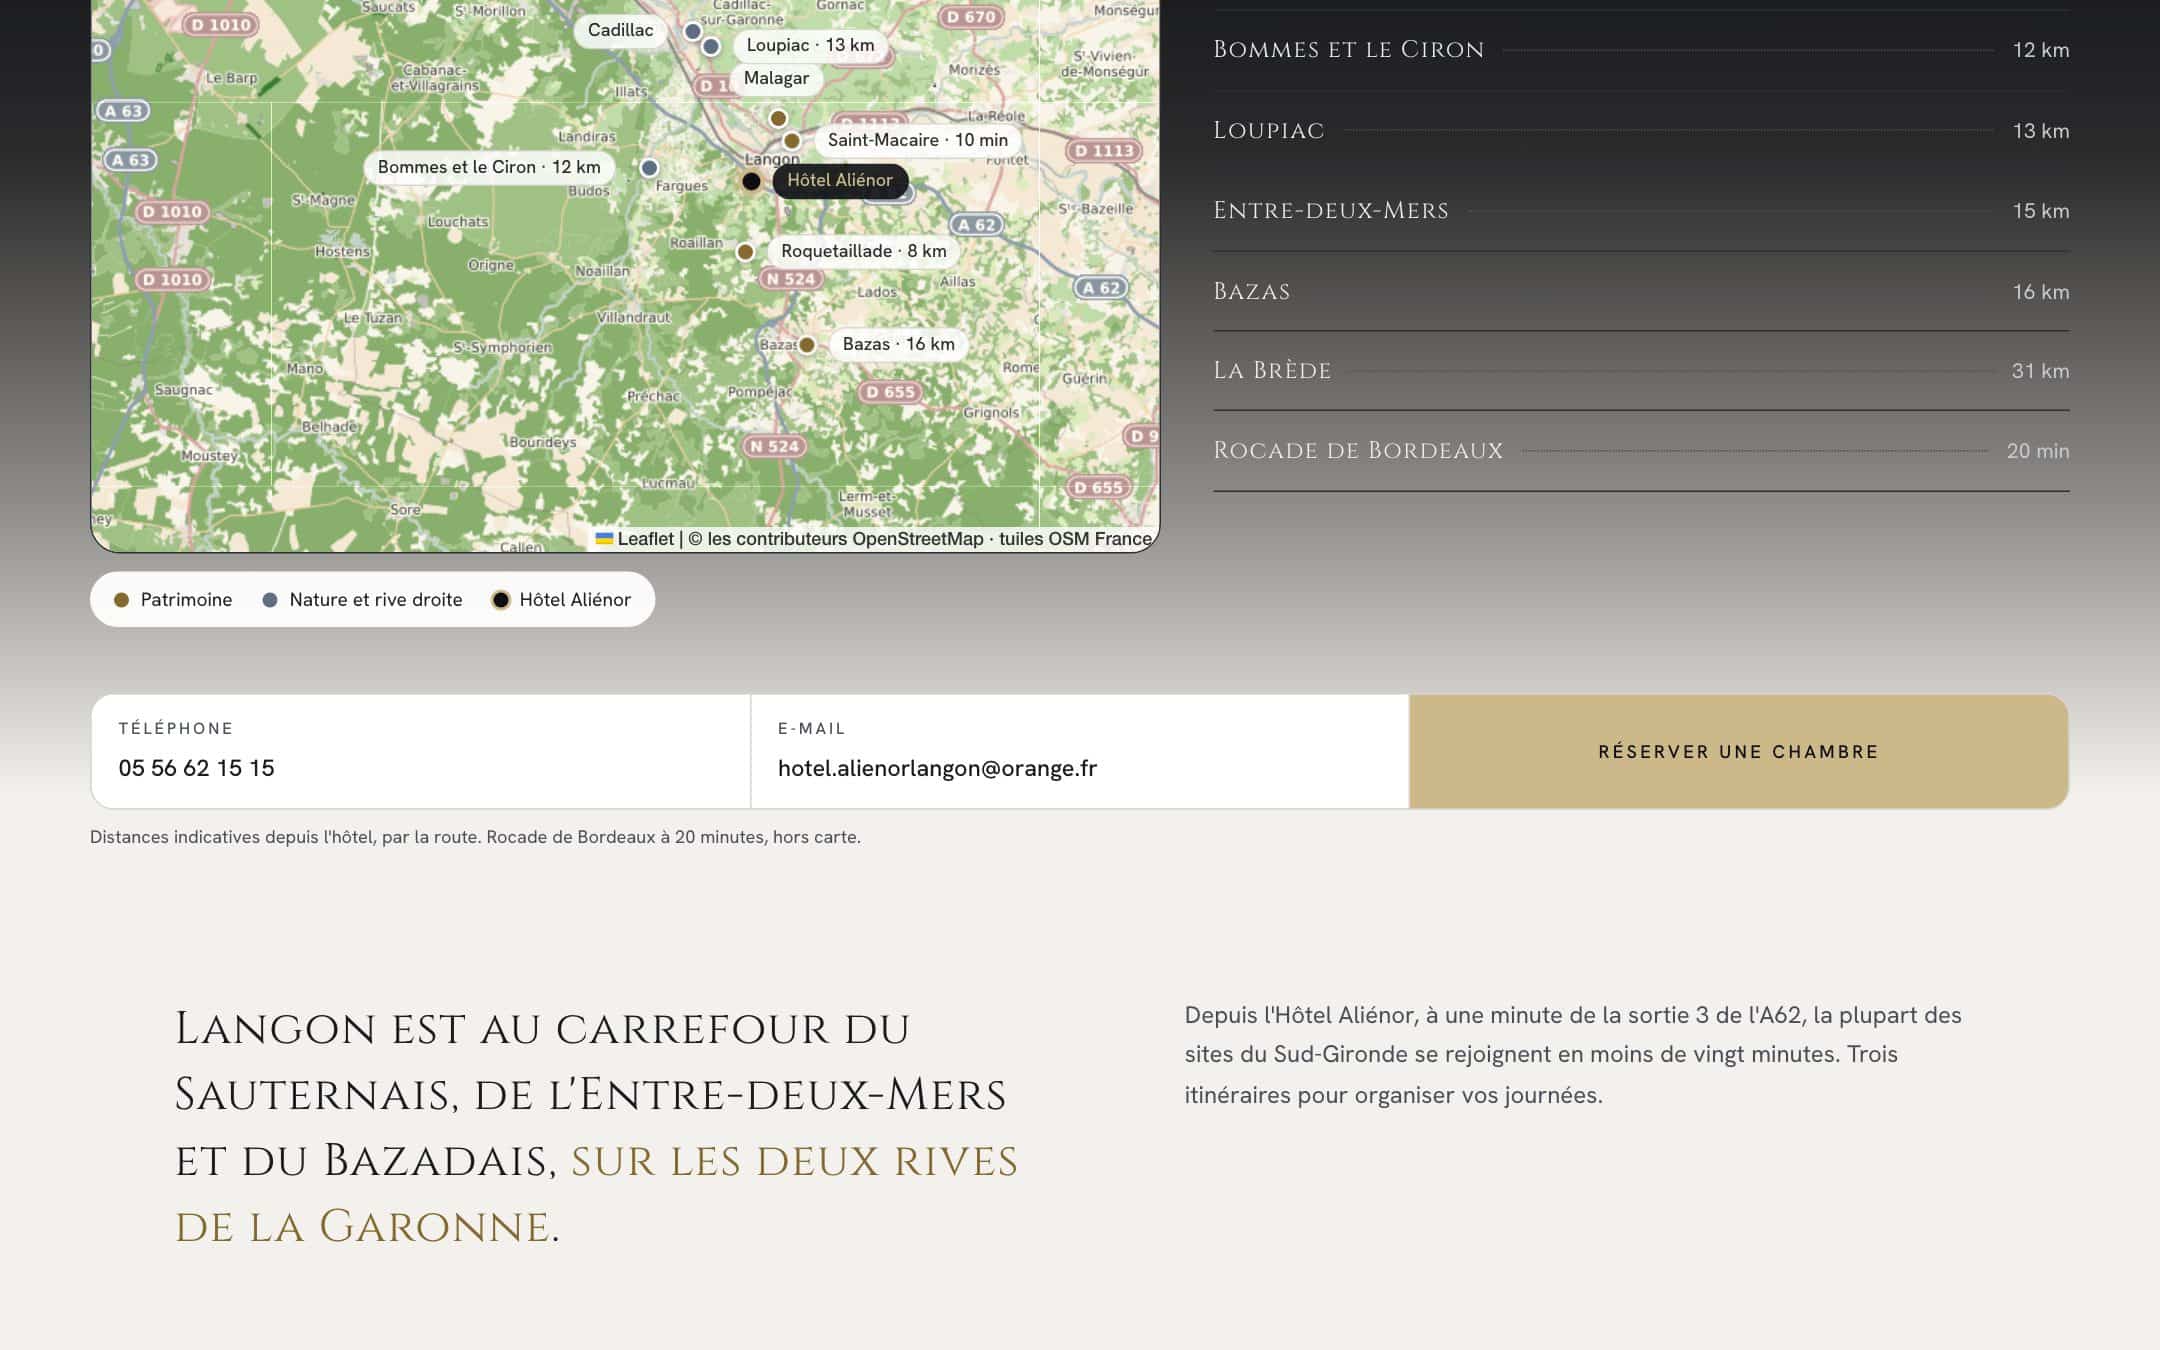This screenshot has width=2160, height=1350.
Task: Click the Rocade de Bordeaux 20 min row
Action: tap(1641, 451)
